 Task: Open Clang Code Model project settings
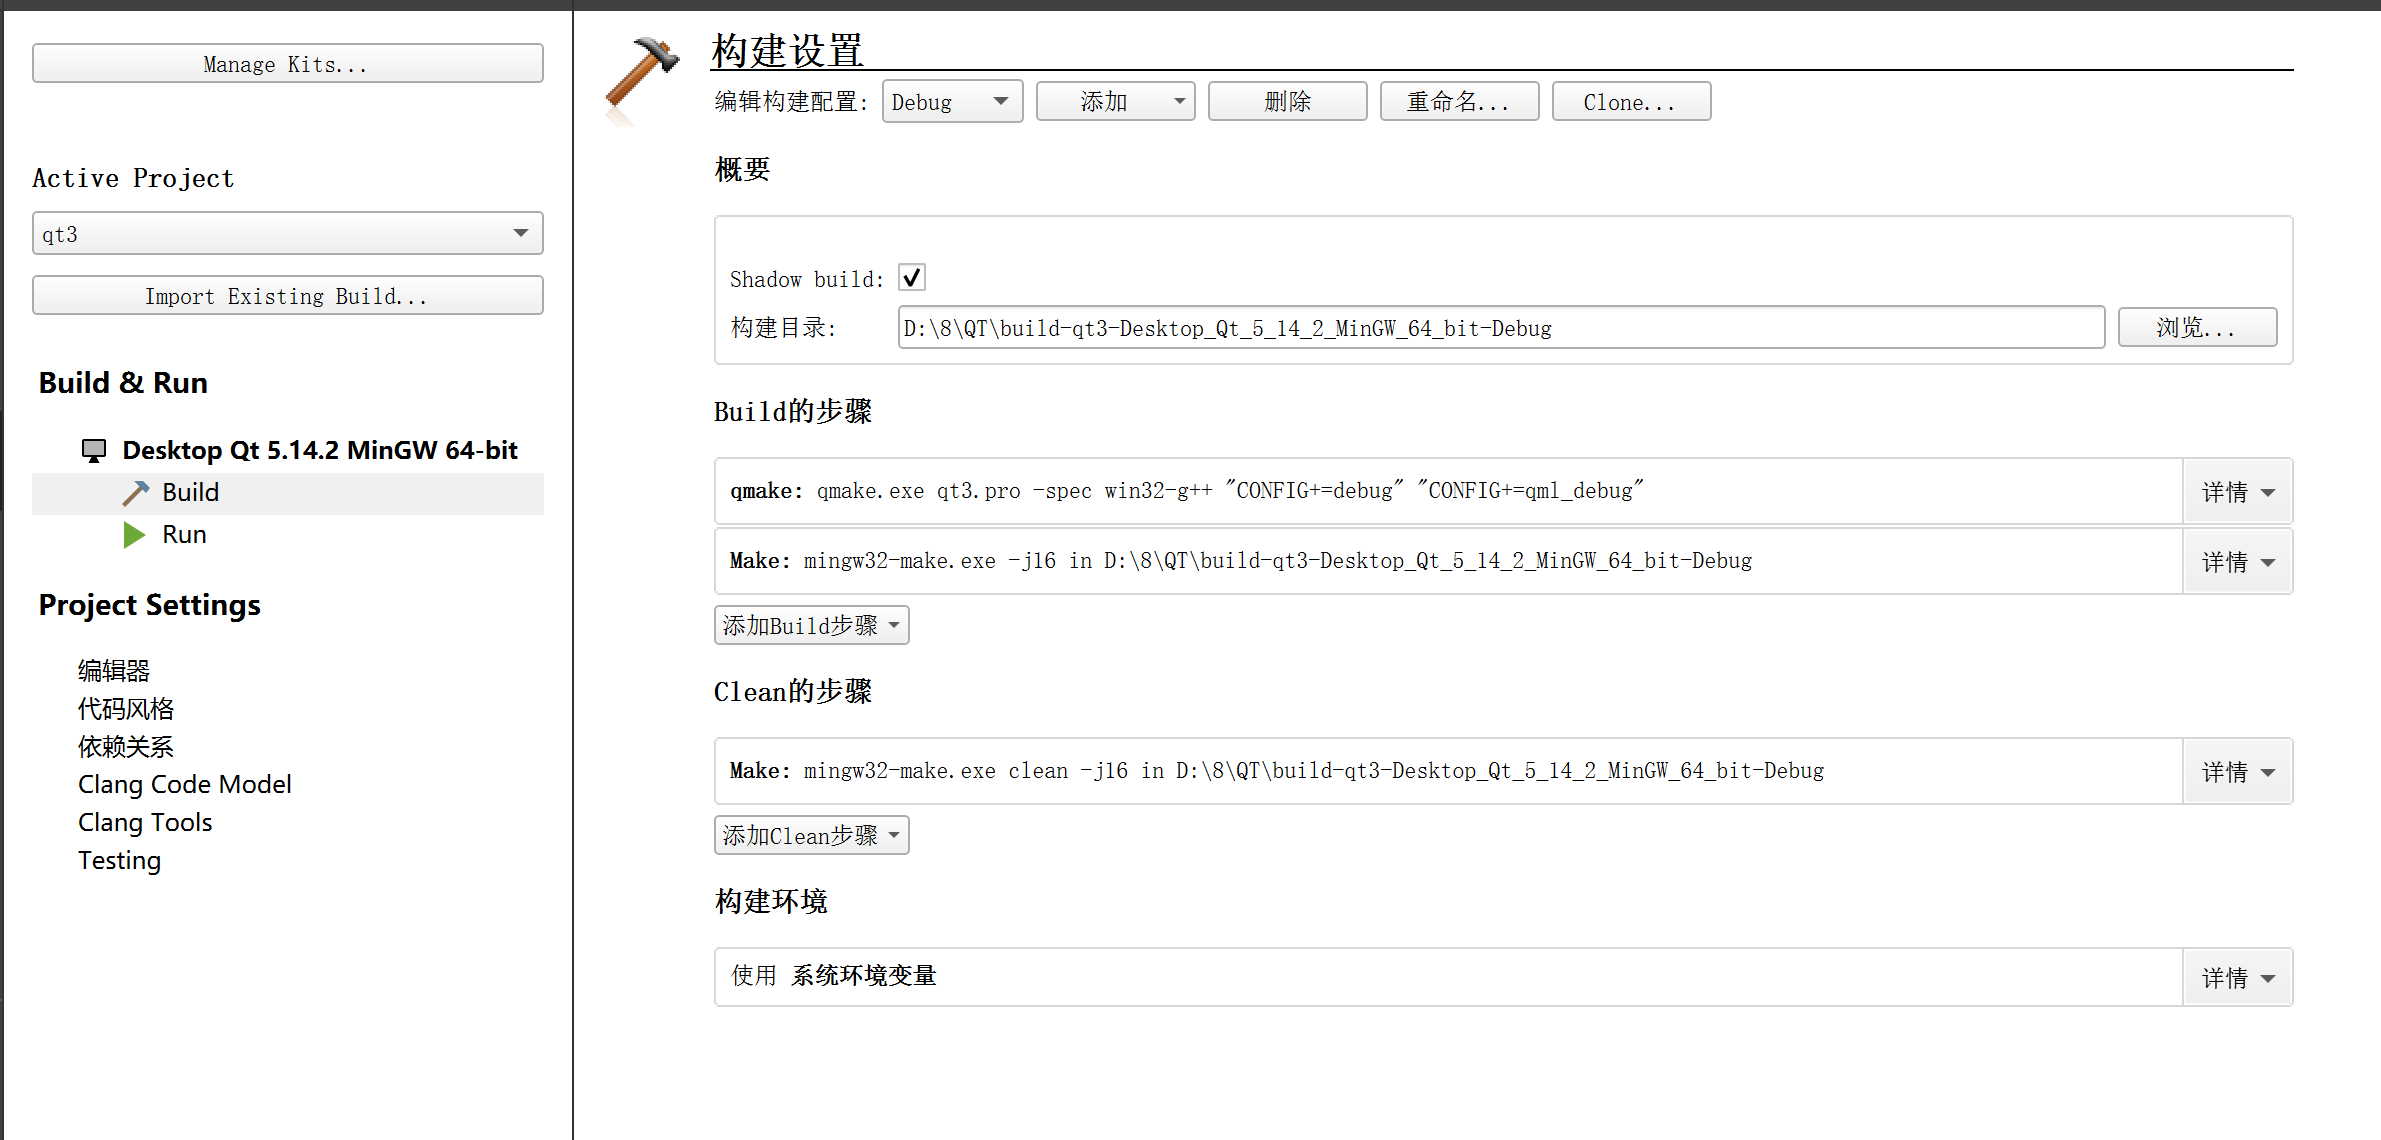(185, 785)
